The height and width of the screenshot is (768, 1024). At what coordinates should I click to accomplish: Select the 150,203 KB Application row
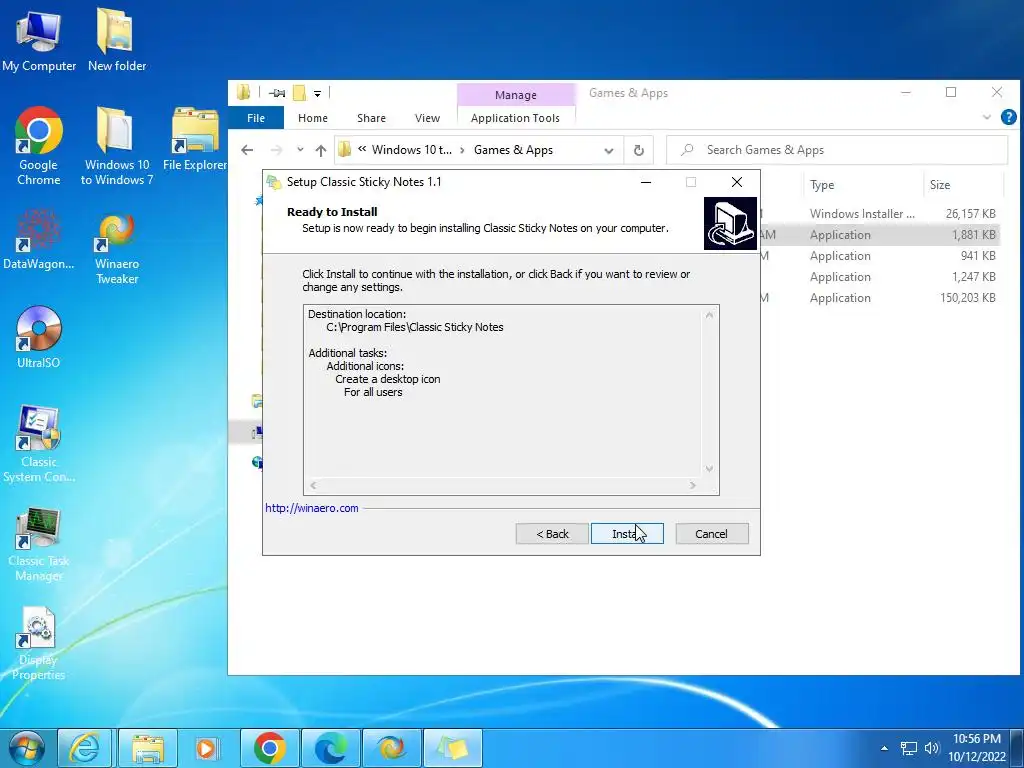880,297
